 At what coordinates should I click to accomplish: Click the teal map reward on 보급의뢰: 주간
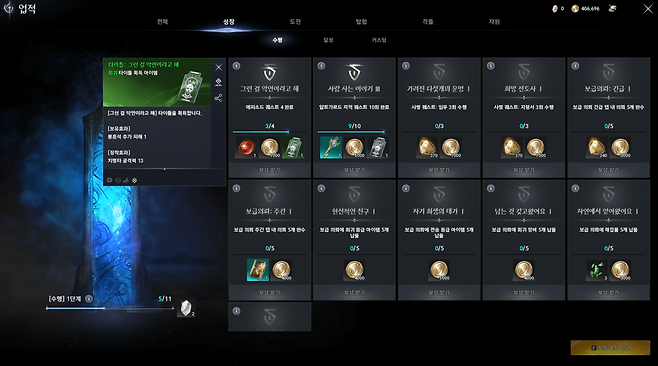(x=258, y=270)
